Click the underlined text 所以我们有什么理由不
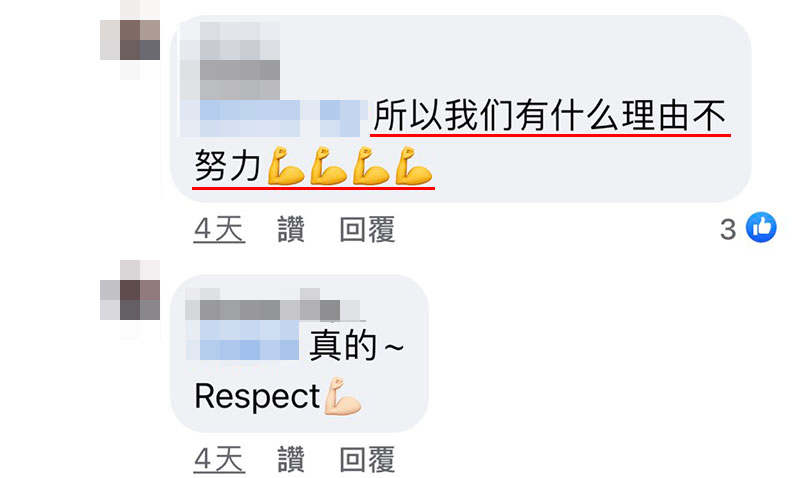800x478 pixels. 550,116
